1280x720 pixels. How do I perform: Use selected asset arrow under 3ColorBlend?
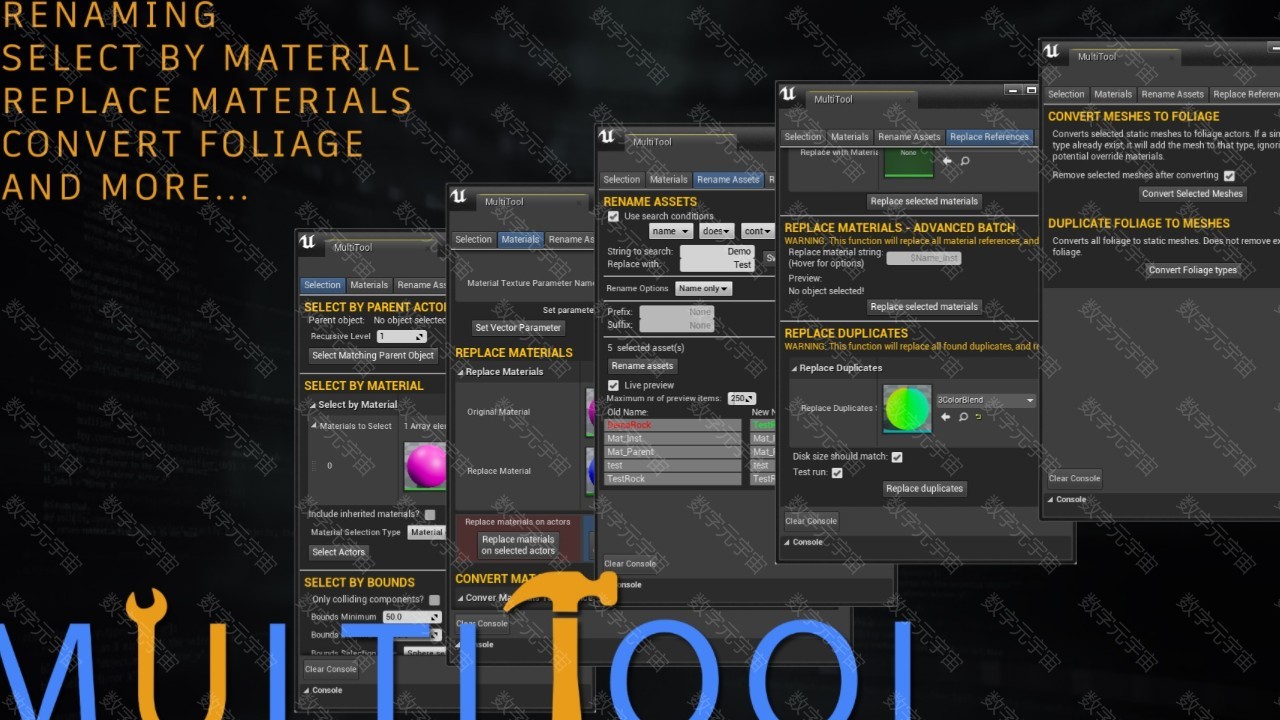coord(946,417)
